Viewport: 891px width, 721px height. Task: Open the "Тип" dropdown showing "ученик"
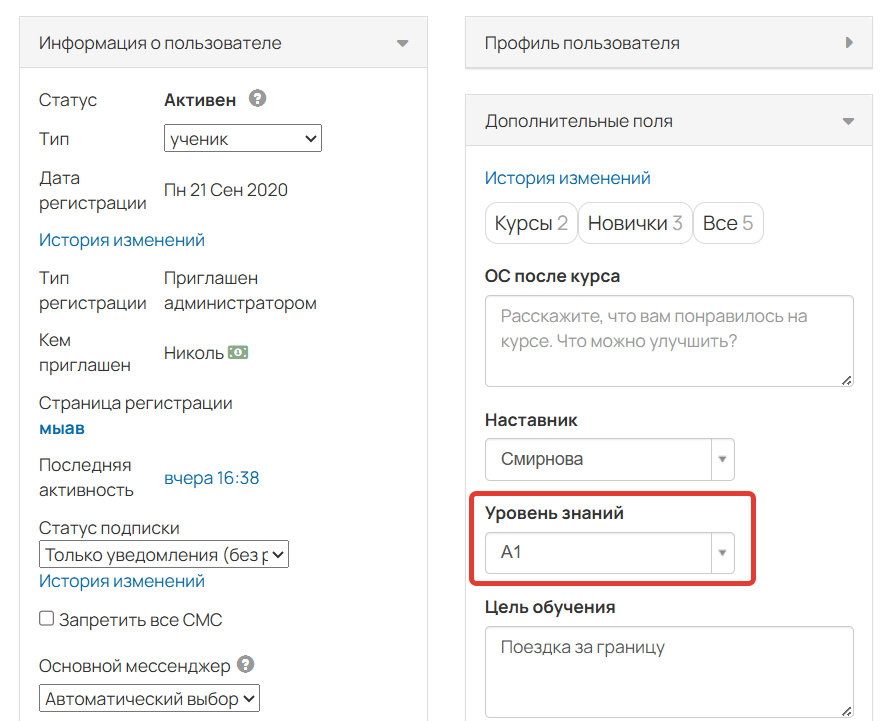coord(242,138)
